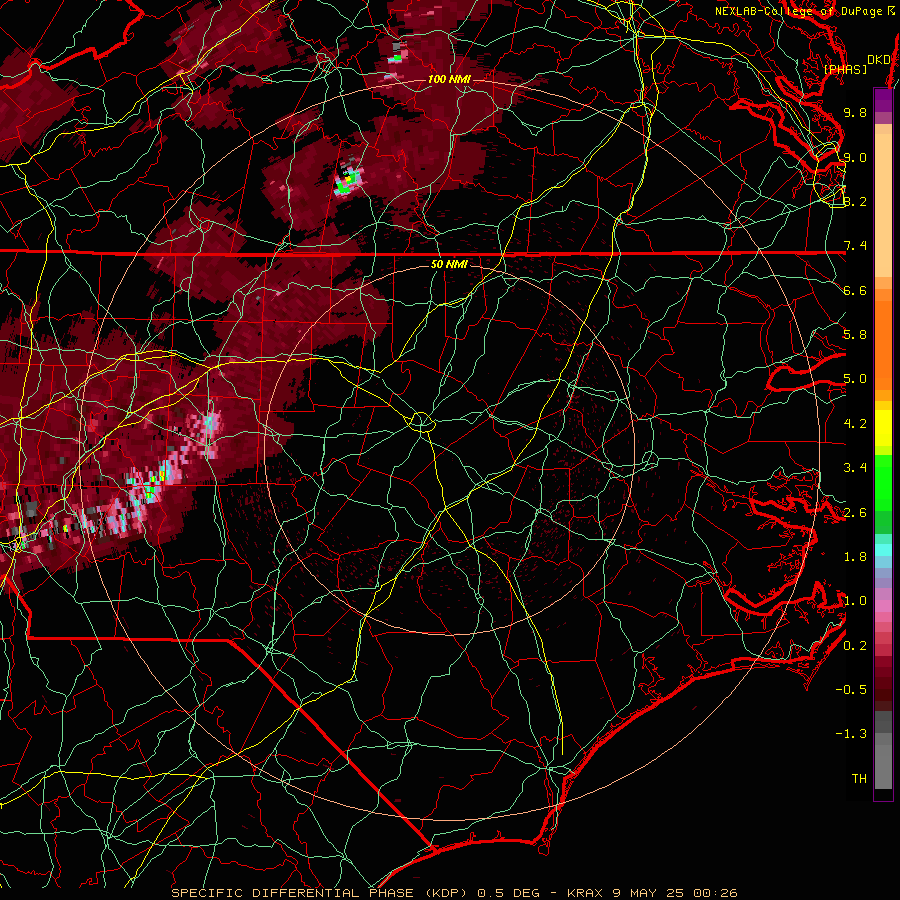900x900 pixels.
Task: Click the 7.4 value on the color scale
Action: pyautogui.click(x=855, y=246)
